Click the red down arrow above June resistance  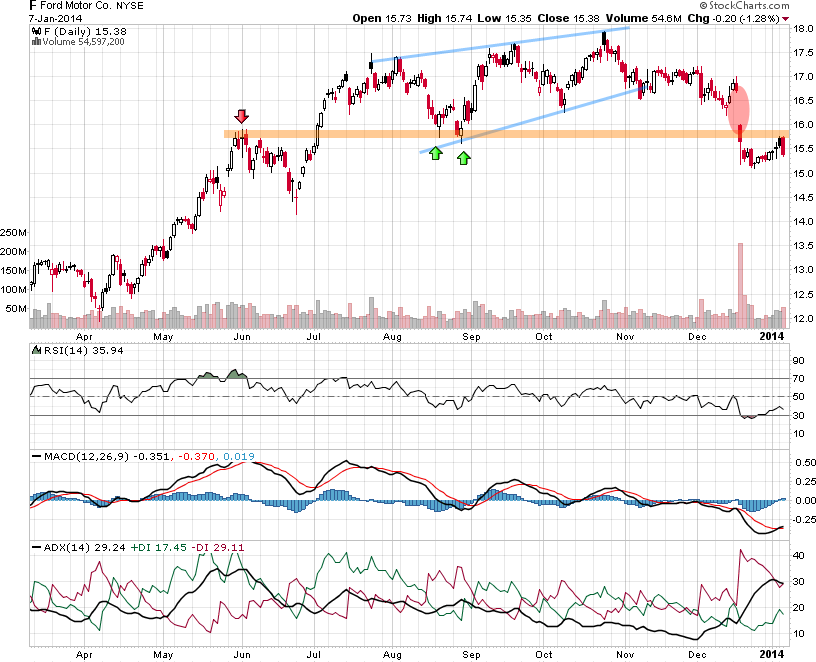[241, 116]
